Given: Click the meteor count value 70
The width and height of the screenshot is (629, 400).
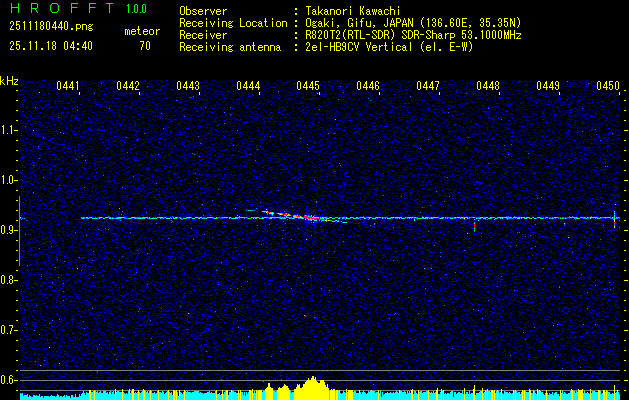Looking at the screenshot, I should [x=144, y=46].
